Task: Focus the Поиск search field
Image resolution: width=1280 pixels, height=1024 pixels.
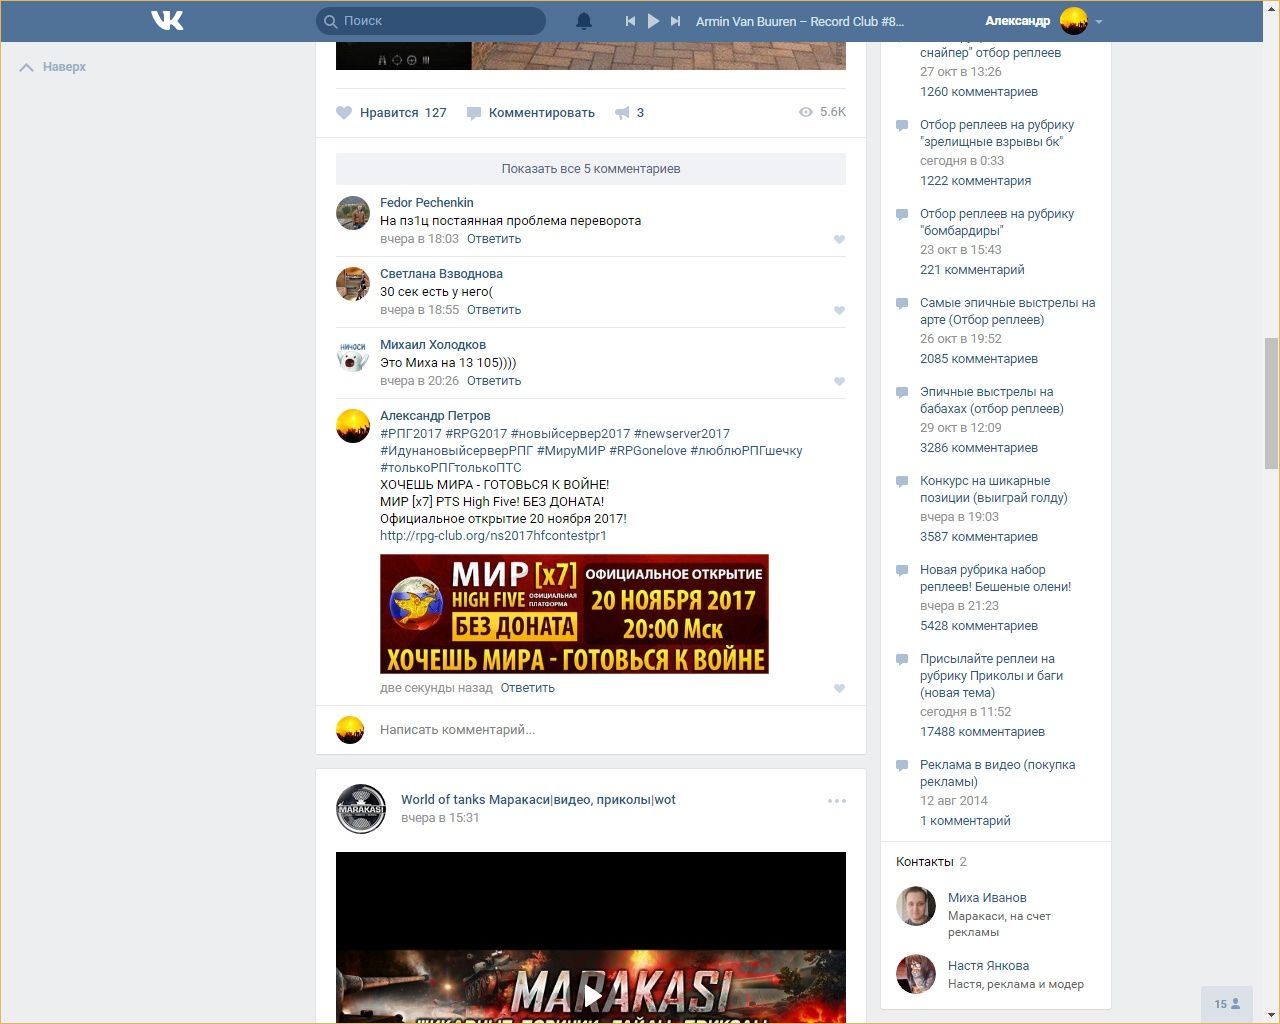Action: [431, 21]
